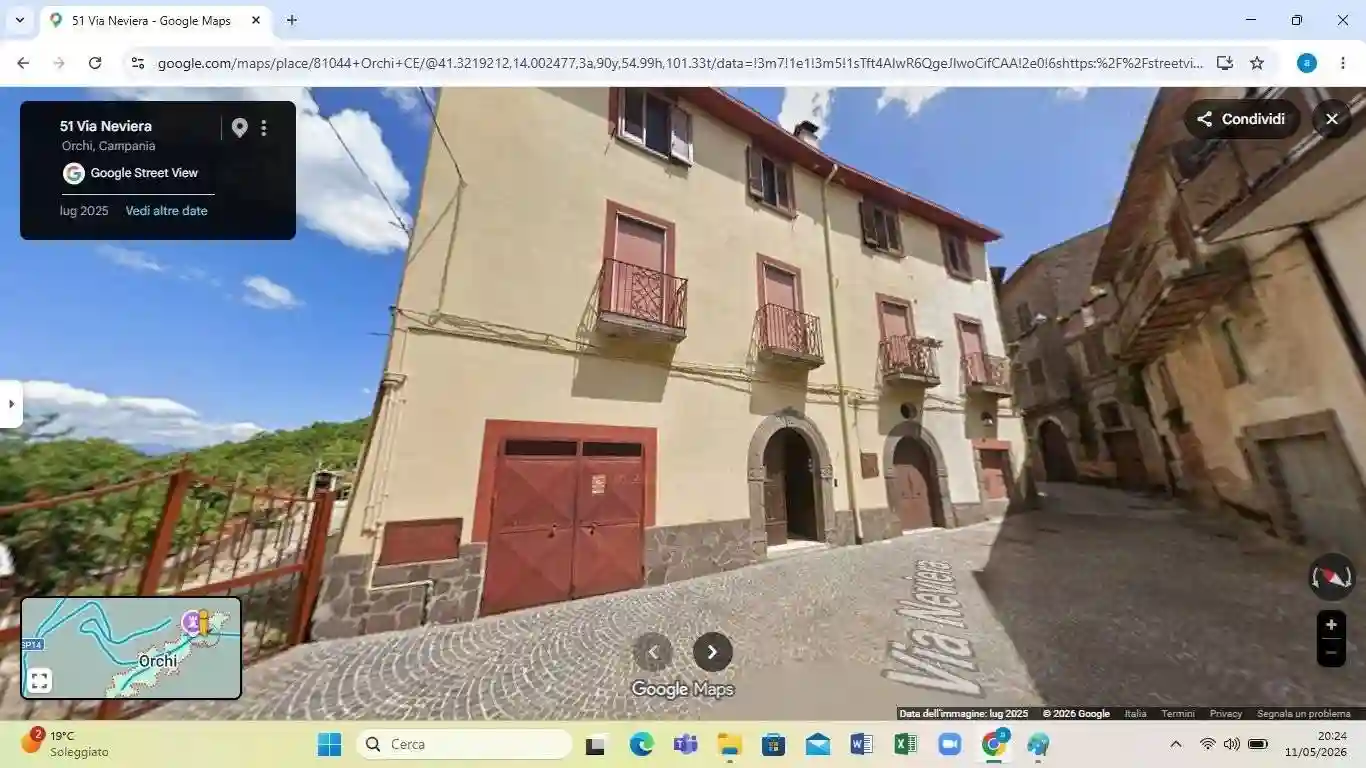Click the Data dell'immagine: lug 2025 text
The image size is (1366, 768).
pos(964,714)
